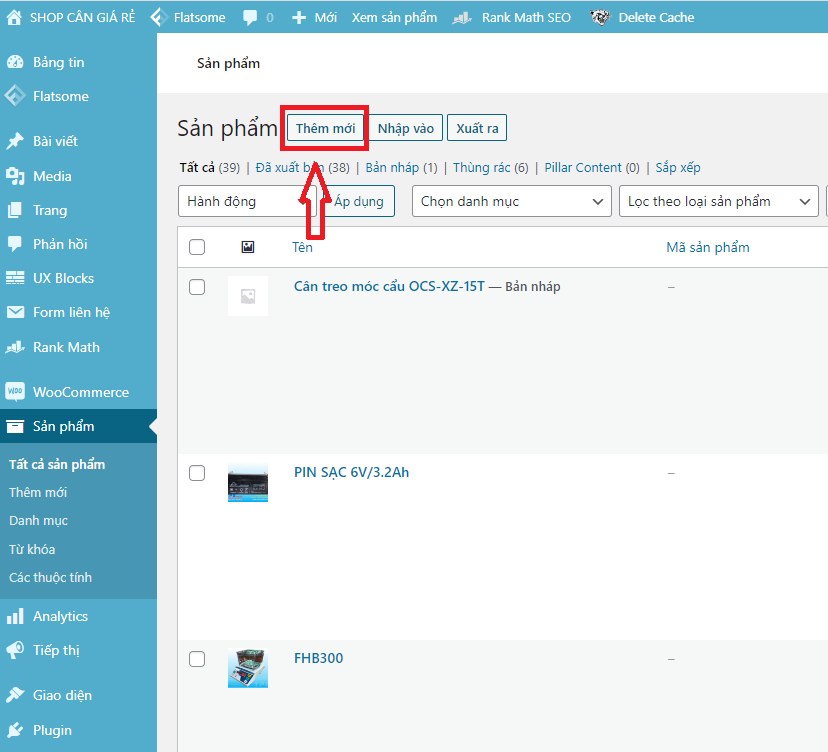Open Danh mục in the Sản phẩm submenu
The image size is (828, 752).
38,520
